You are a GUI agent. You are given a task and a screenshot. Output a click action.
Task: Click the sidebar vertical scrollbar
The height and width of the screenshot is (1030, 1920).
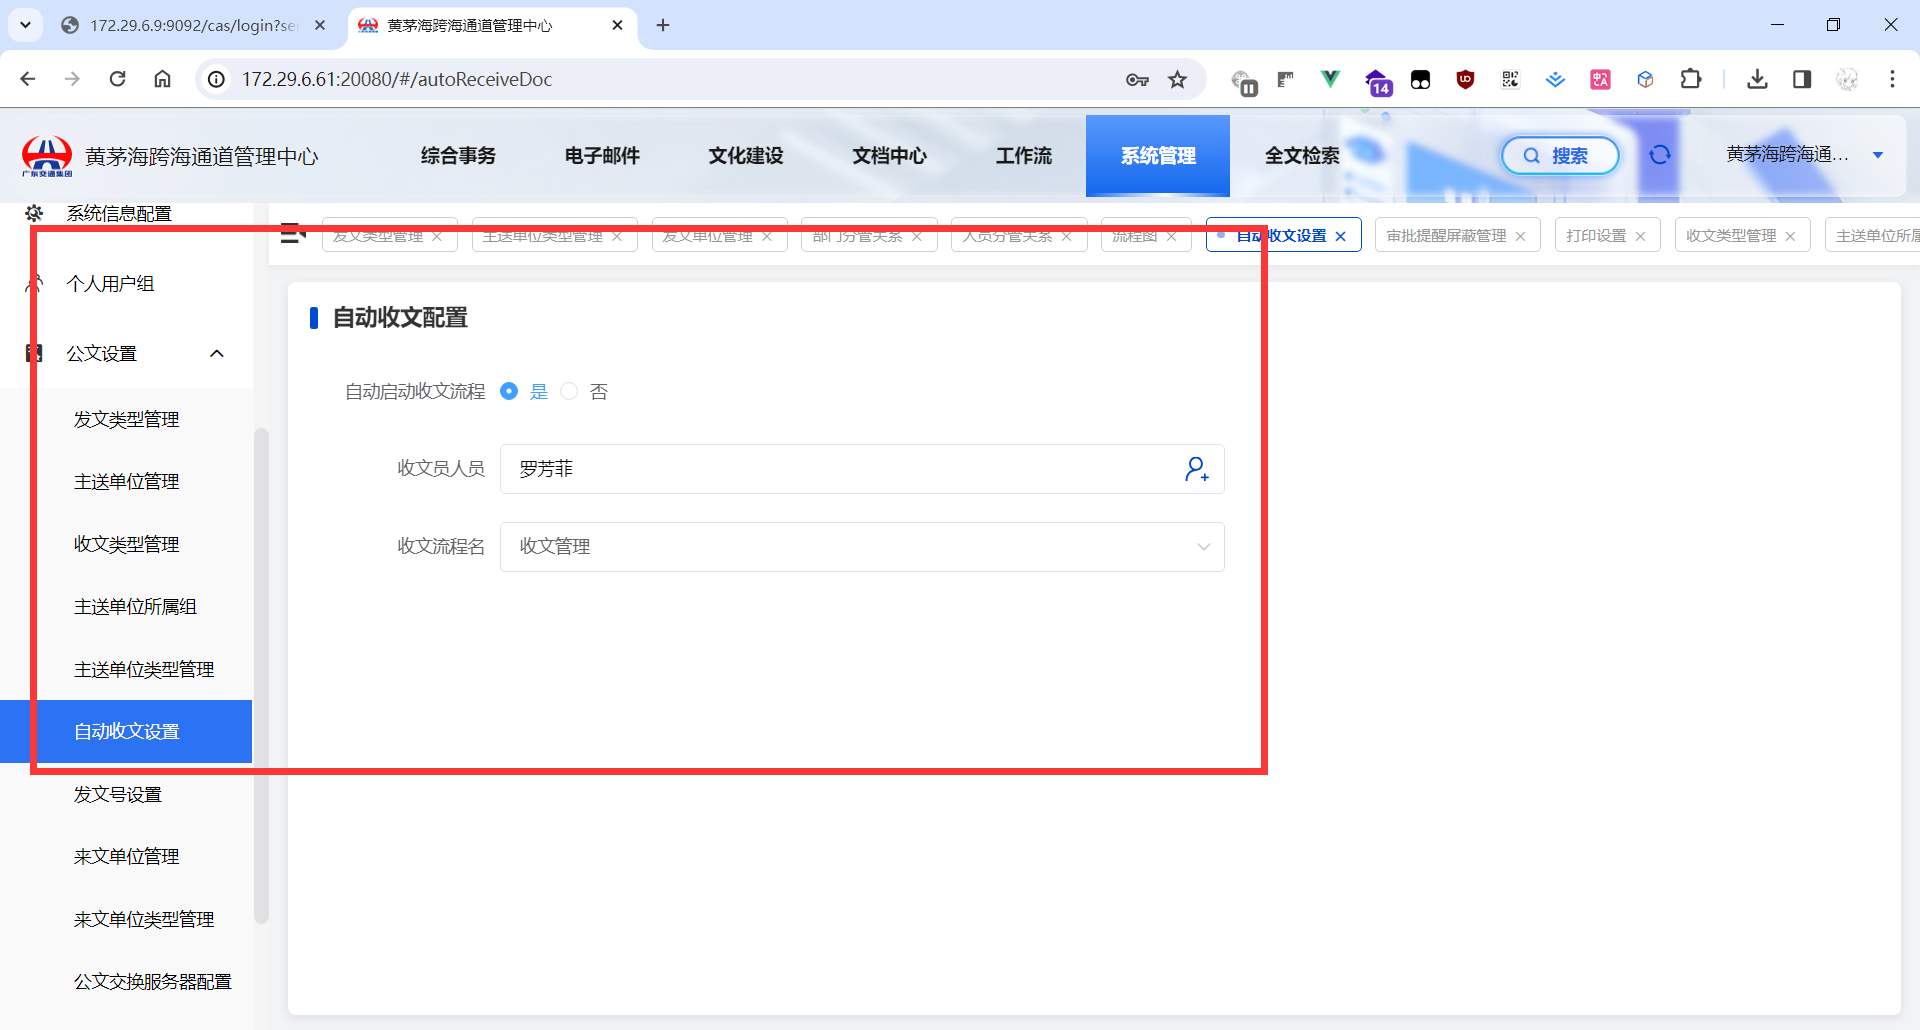262,675
